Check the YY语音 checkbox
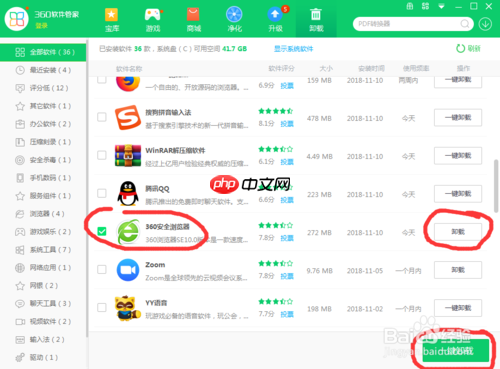The height and width of the screenshot is (369, 500). tap(102, 307)
